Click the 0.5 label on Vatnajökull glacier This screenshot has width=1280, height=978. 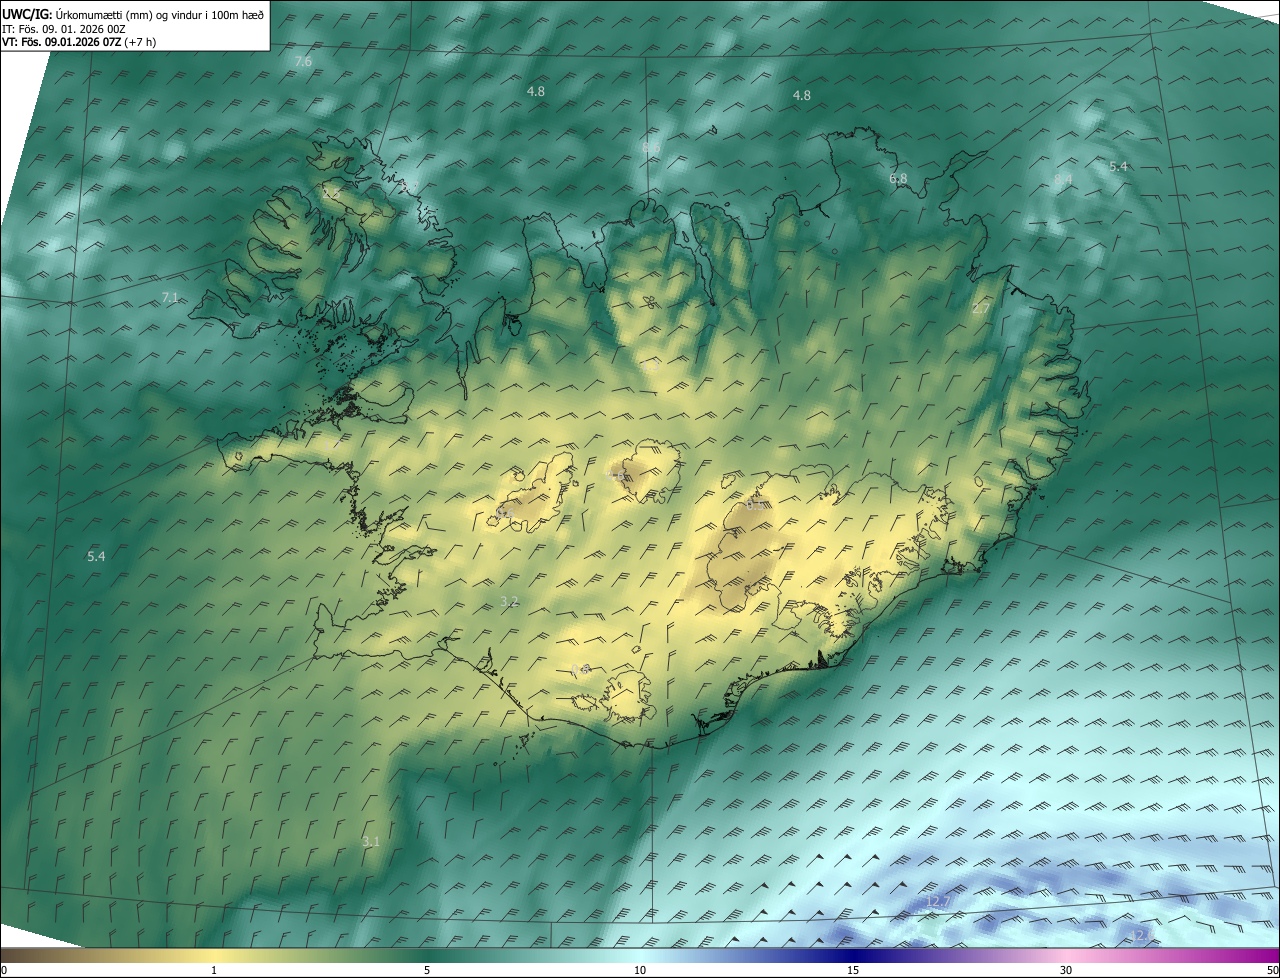[x=756, y=504]
